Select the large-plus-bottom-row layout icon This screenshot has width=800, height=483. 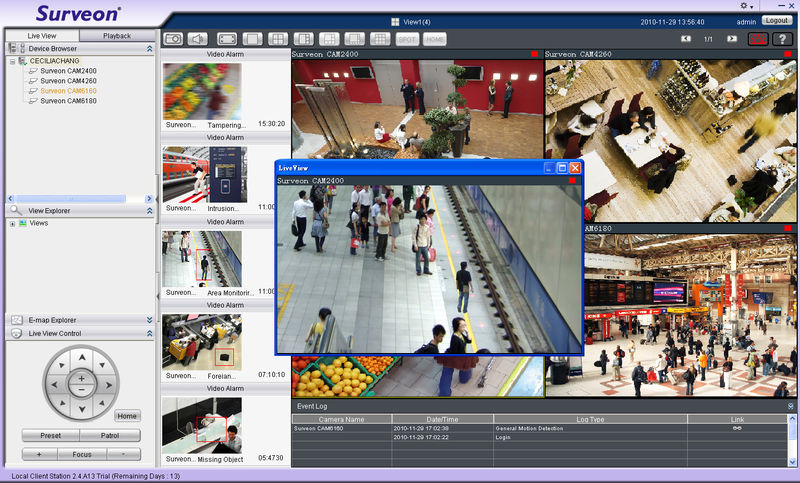329,39
